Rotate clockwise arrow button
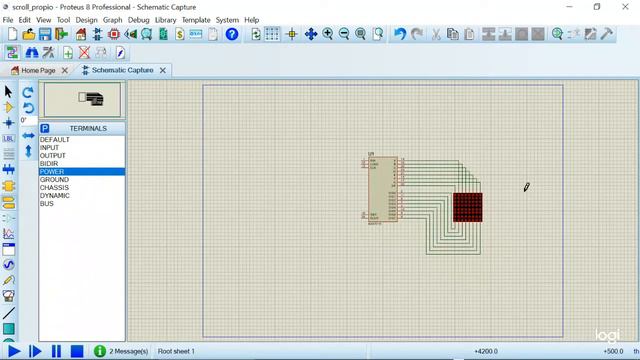640x360 pixels. pyautogui.click(x=28, y=92)
